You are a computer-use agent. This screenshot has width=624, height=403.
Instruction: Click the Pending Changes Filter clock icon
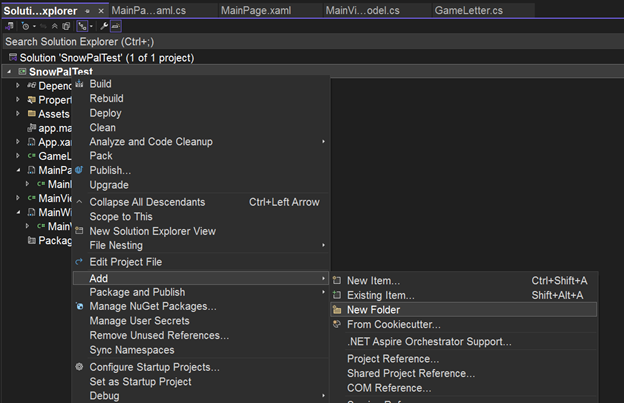click(25, 26)
